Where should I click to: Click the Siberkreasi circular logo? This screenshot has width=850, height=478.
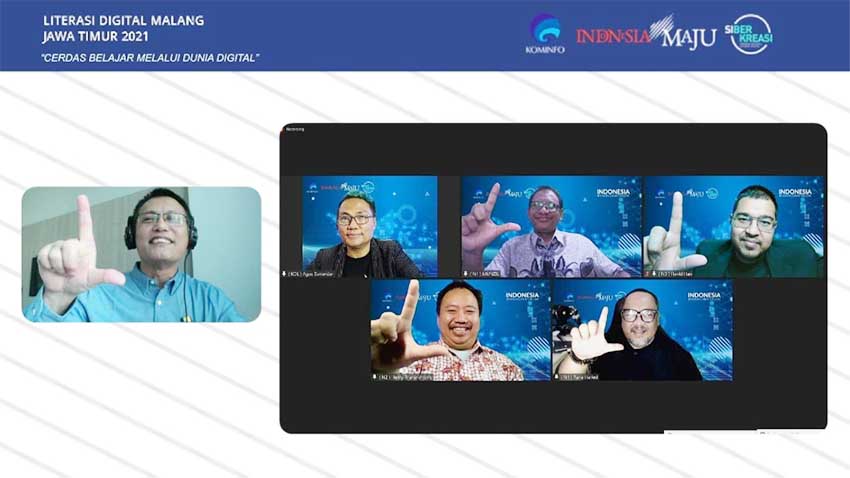749,34
